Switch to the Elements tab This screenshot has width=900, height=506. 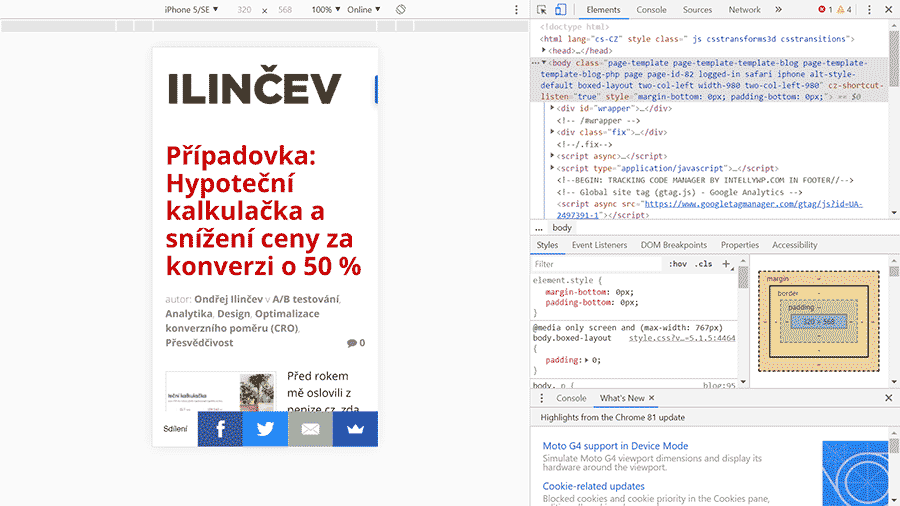pyautogui.click(x=603, y=10)
